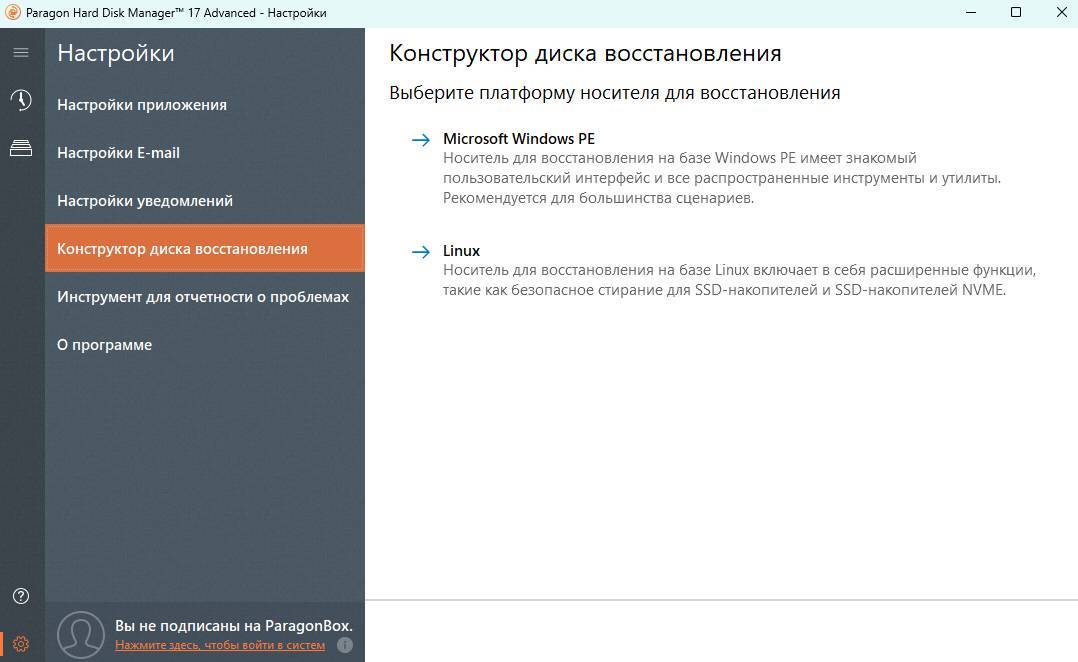Click Выберите платформу носителя для восстановления heading
The width and height of the screenshot is (1078, 662).
click(x=615, y=93)
